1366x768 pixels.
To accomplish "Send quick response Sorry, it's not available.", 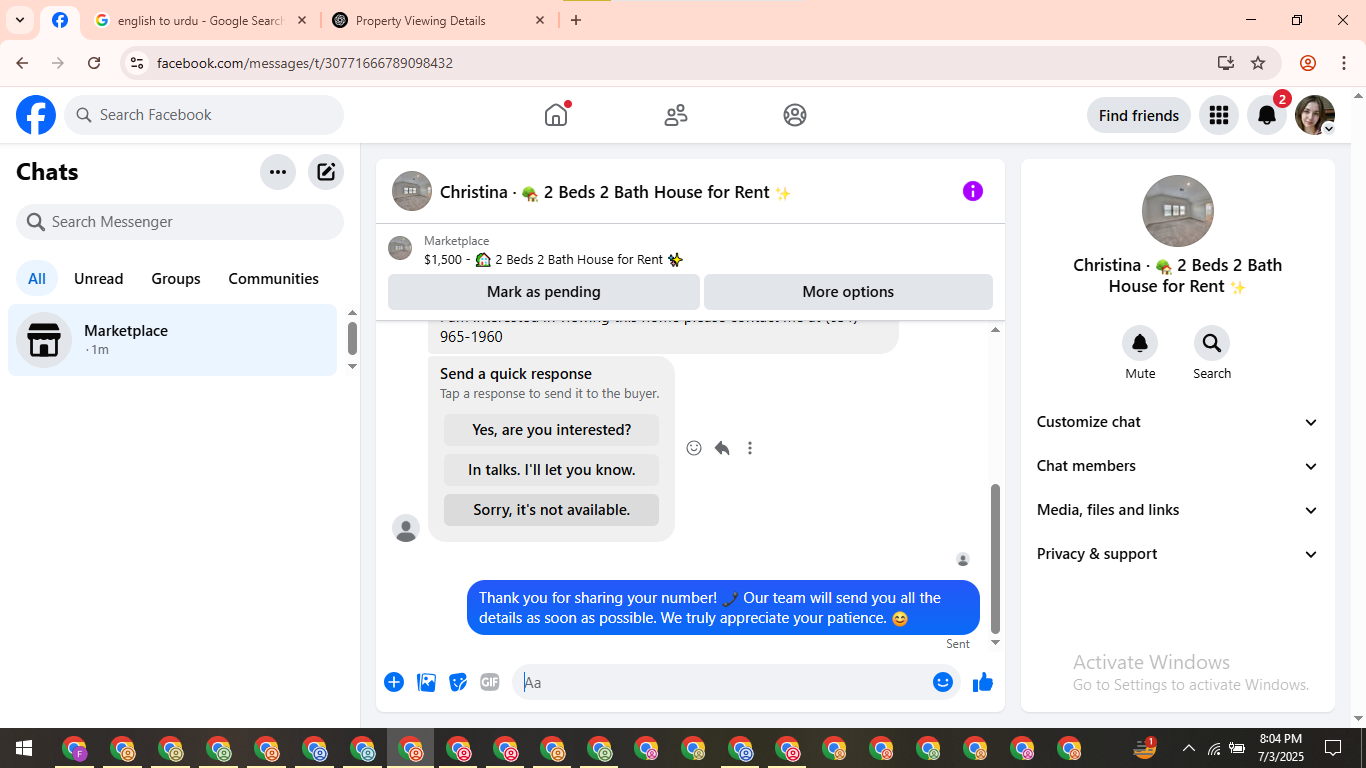I will (551, 510).
